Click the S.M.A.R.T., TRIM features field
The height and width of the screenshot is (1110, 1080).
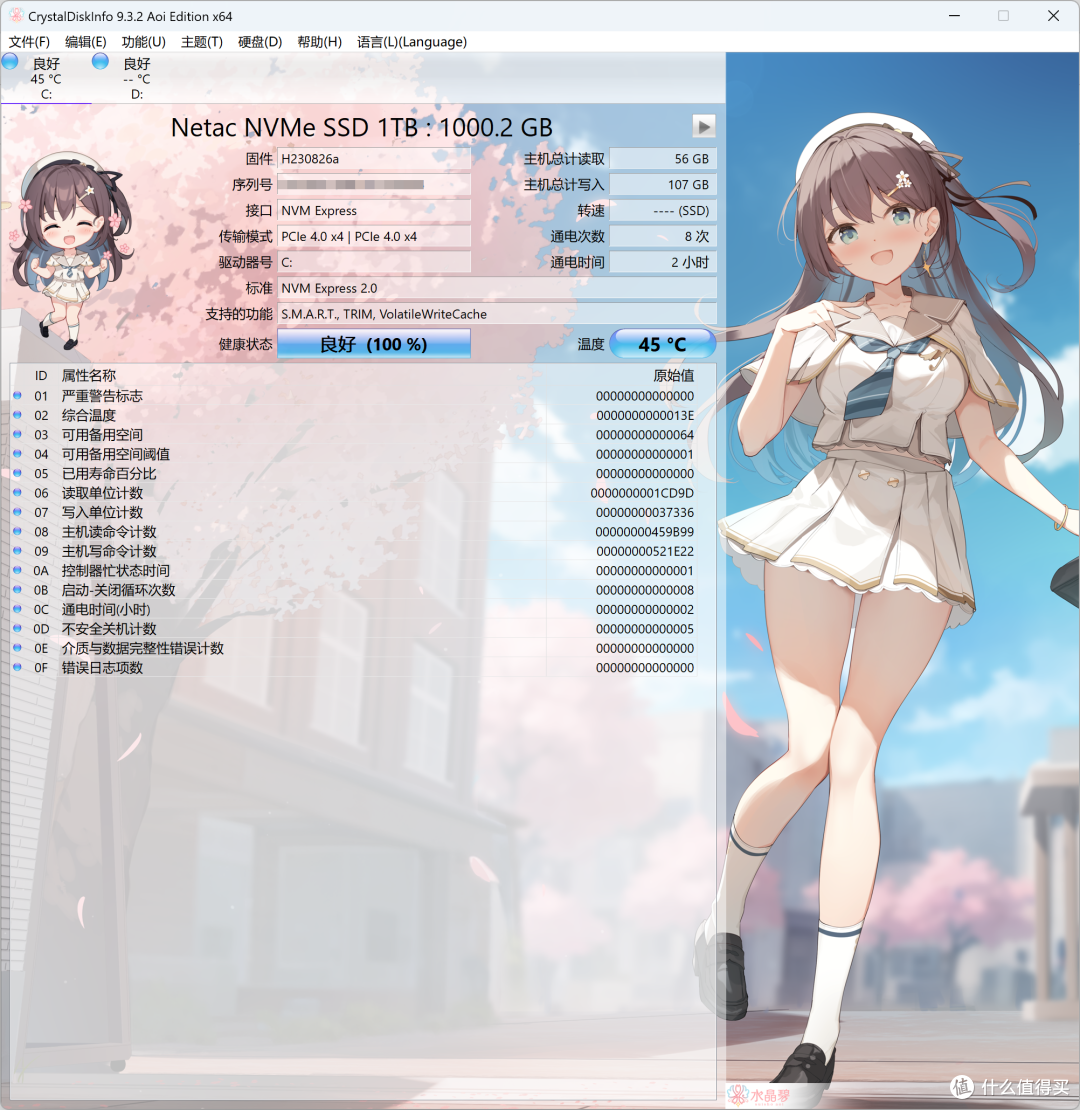(497, 314)
